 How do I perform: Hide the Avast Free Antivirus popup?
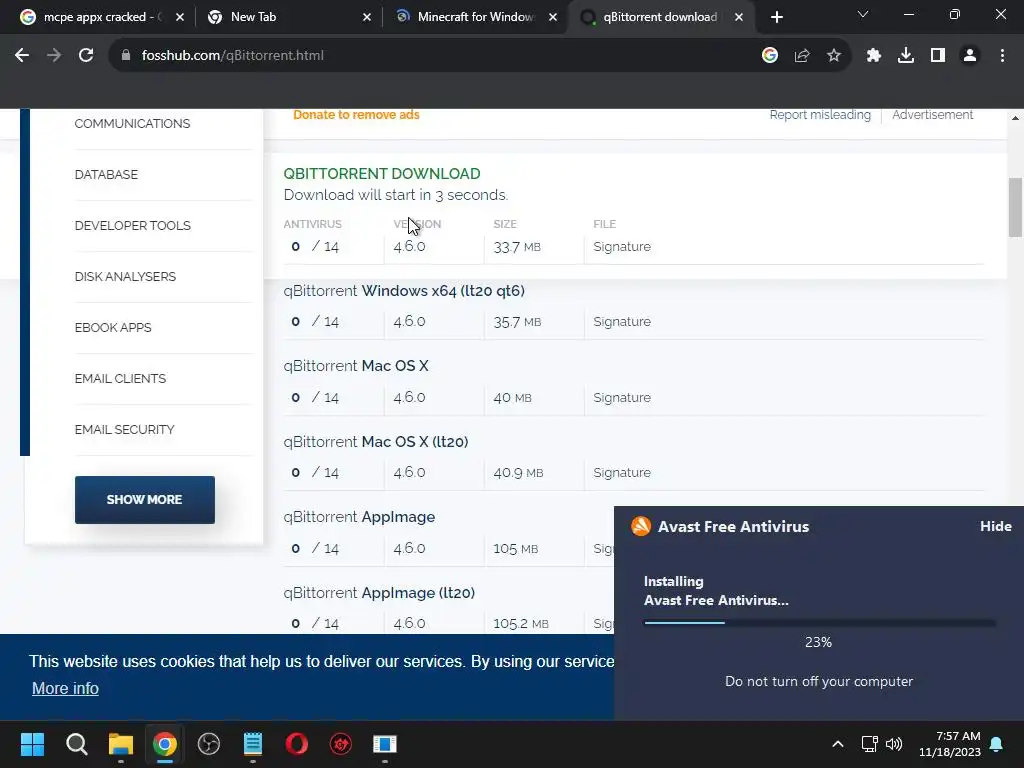click(x=995, y=526)
